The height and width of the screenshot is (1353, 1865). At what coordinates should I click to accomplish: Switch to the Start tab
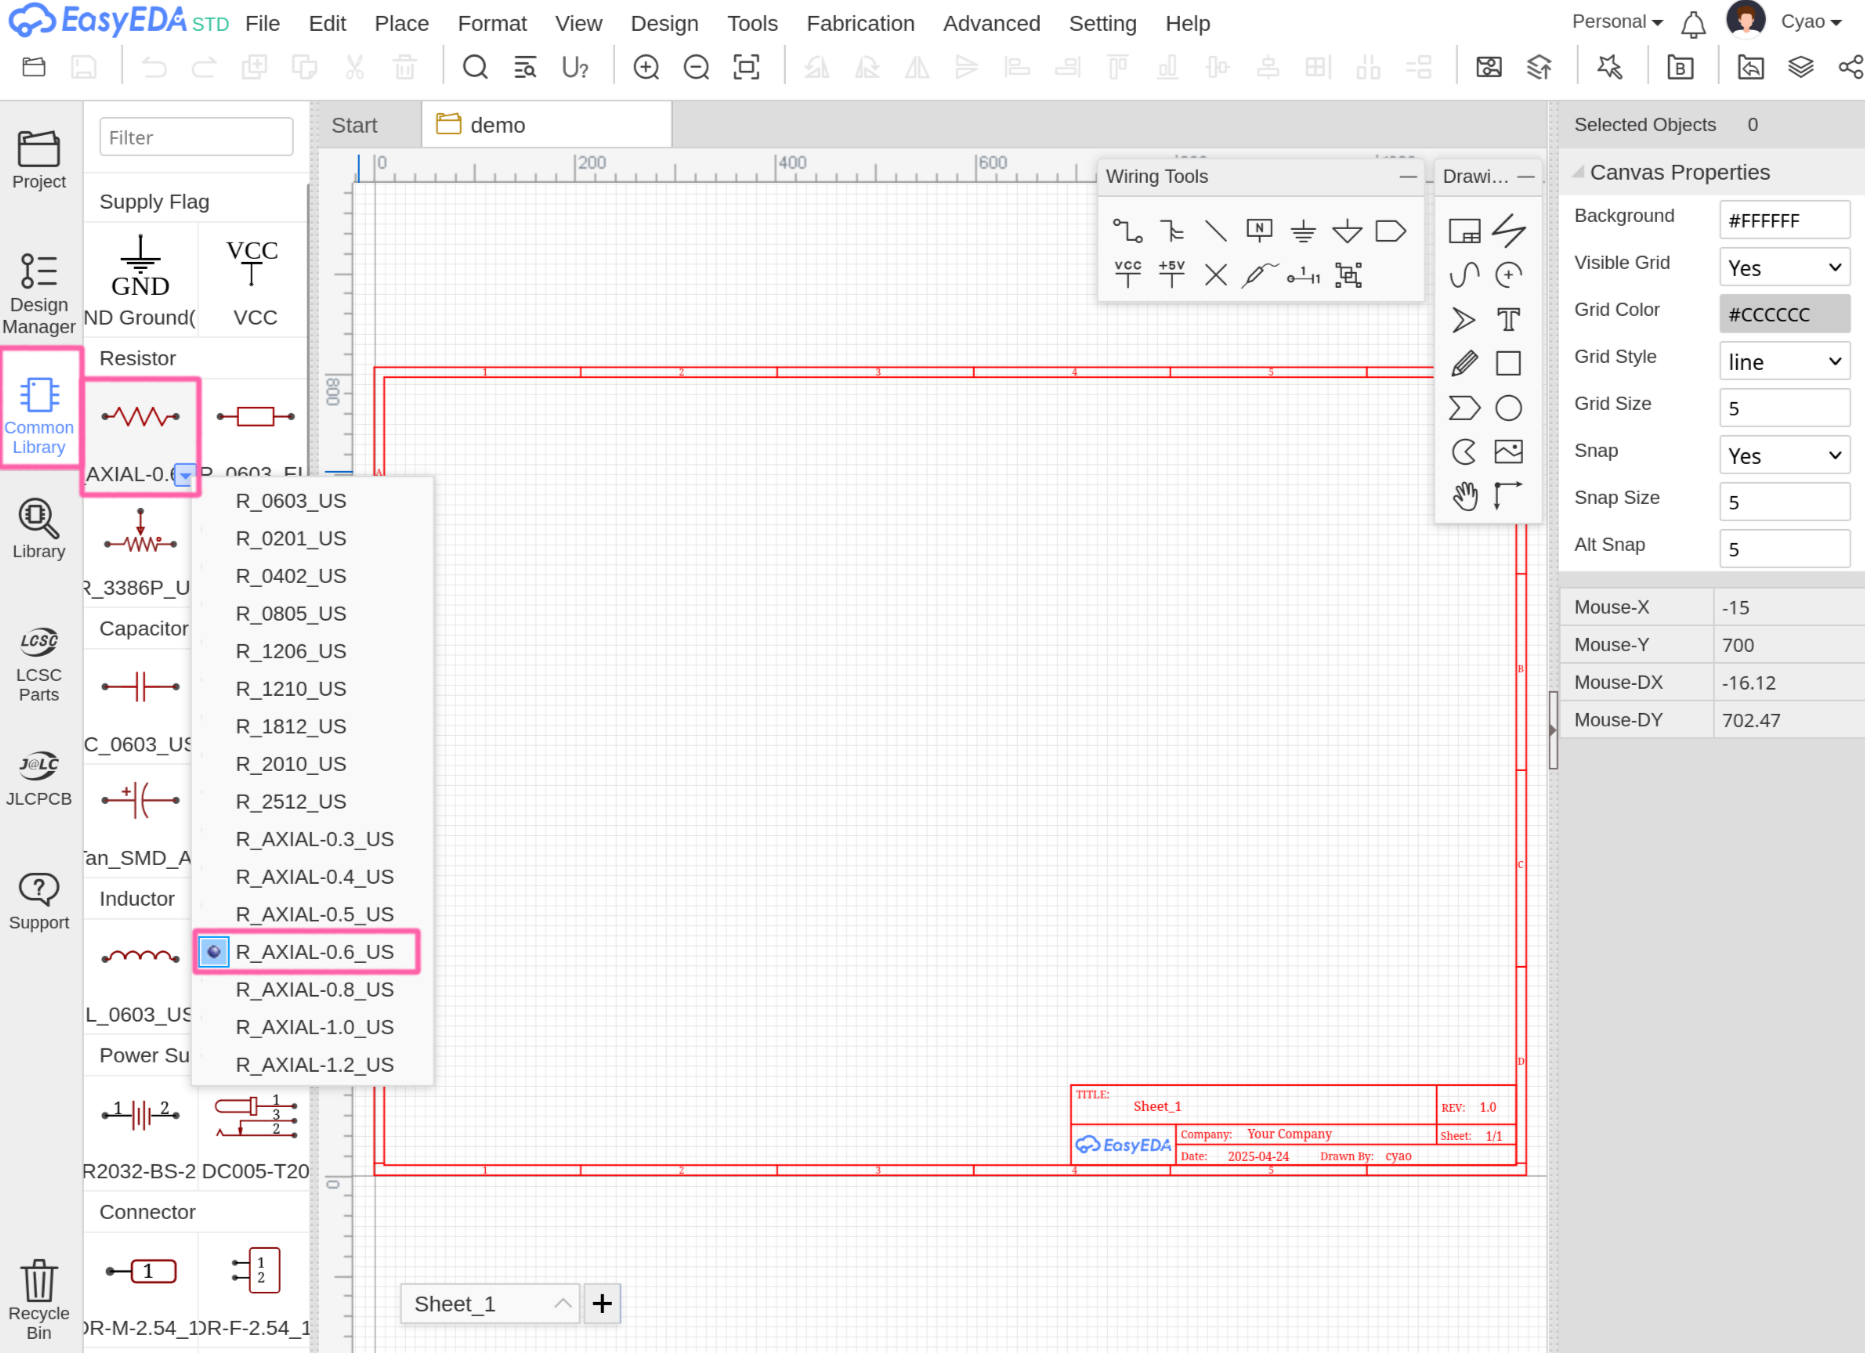[x=355, y=125]
